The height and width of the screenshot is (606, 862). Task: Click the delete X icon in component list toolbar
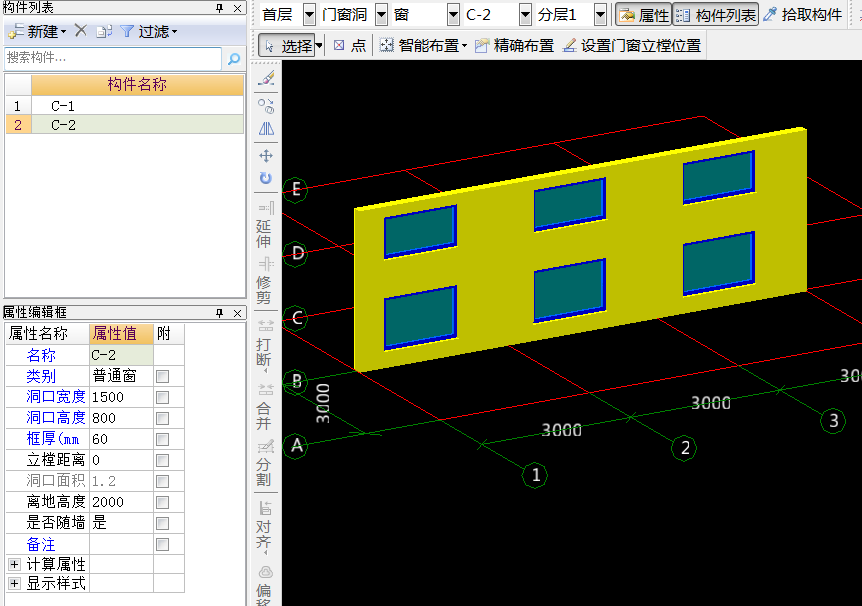point(81,31)
